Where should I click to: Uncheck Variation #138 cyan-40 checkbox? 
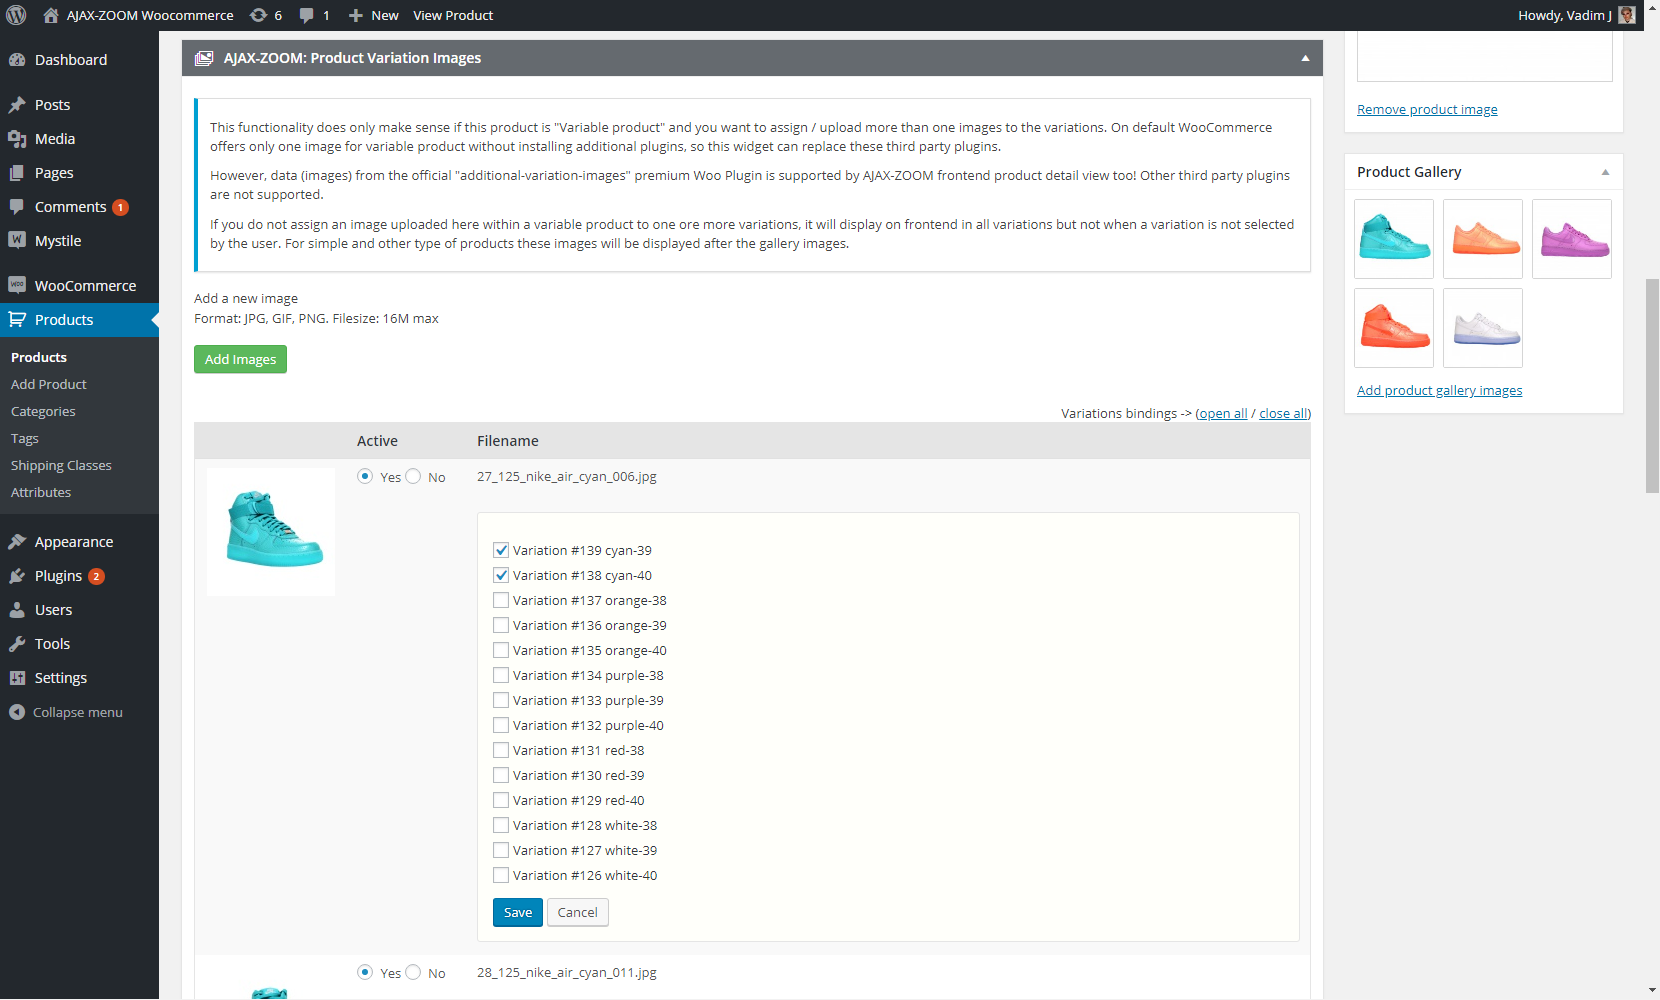click(x=501, y=575)
